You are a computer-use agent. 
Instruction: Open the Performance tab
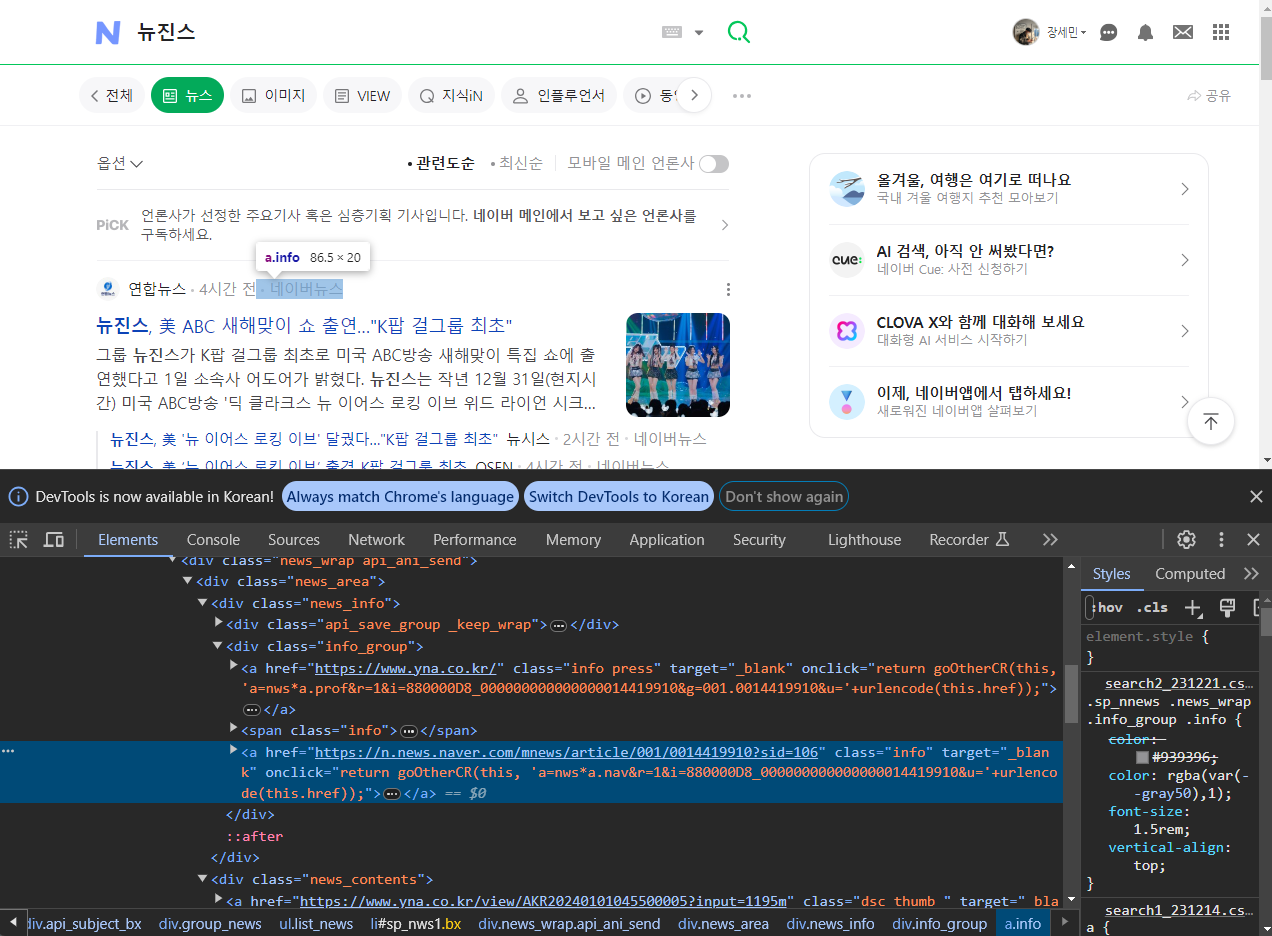(x=475, y=540)
